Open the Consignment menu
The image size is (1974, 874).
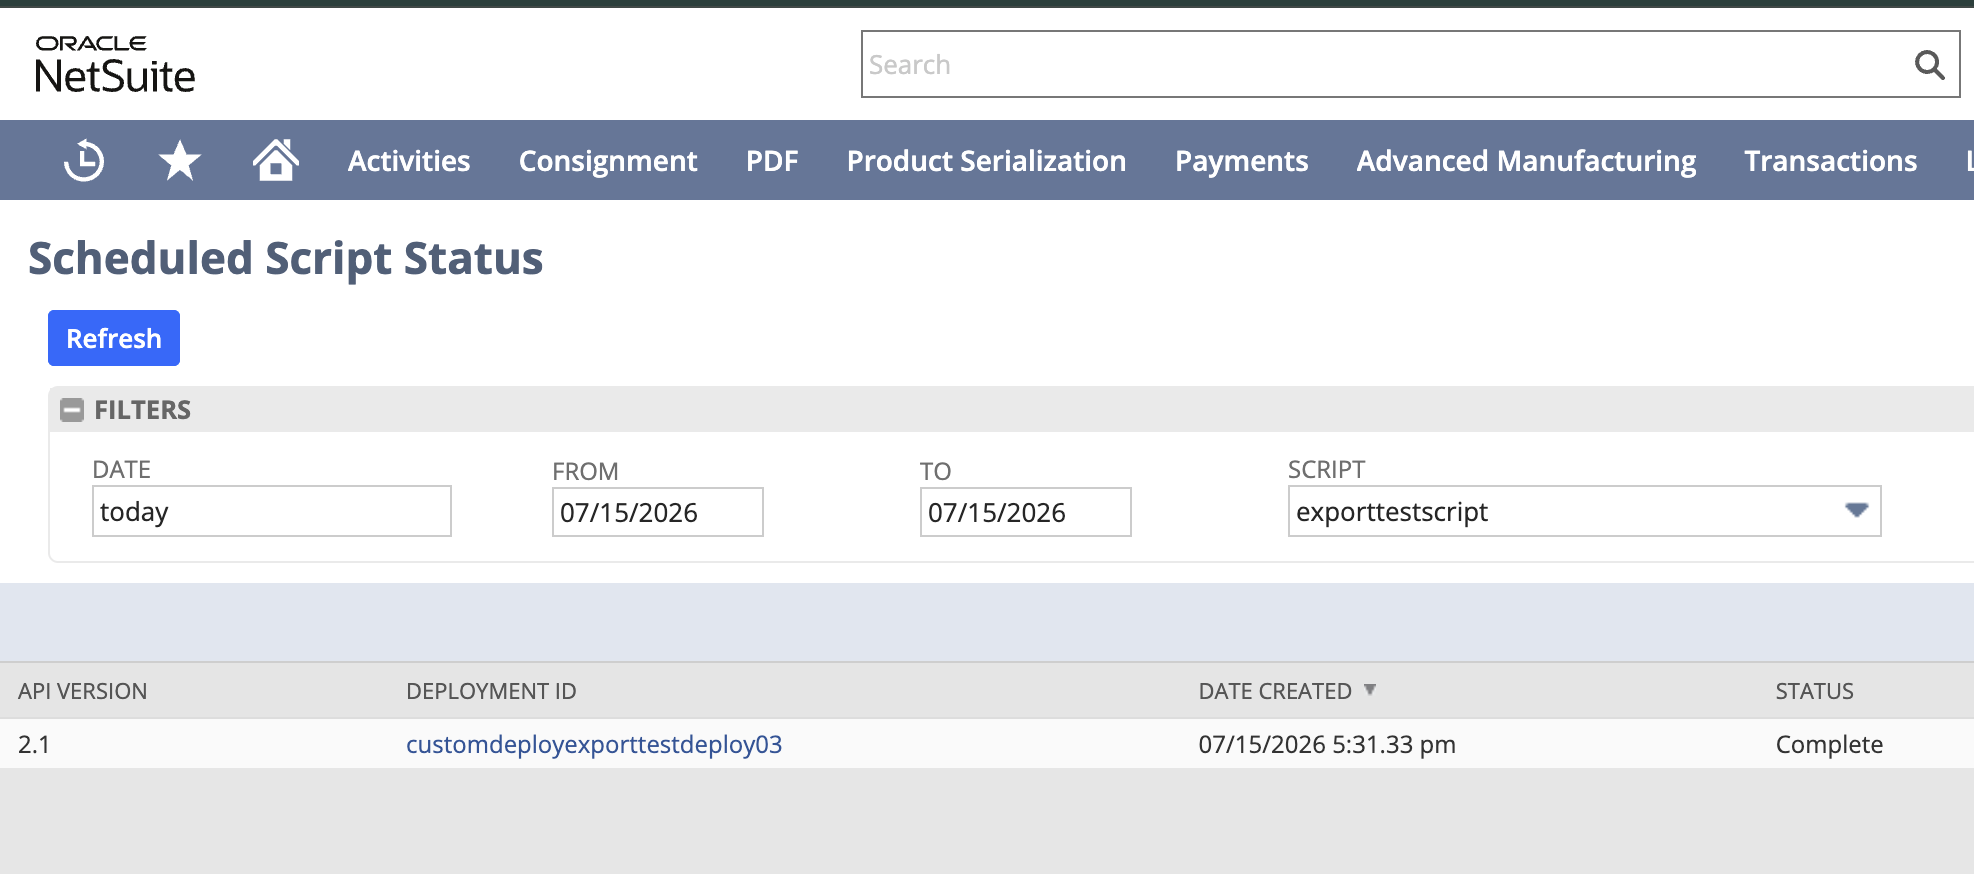click(x=608, y=161)
